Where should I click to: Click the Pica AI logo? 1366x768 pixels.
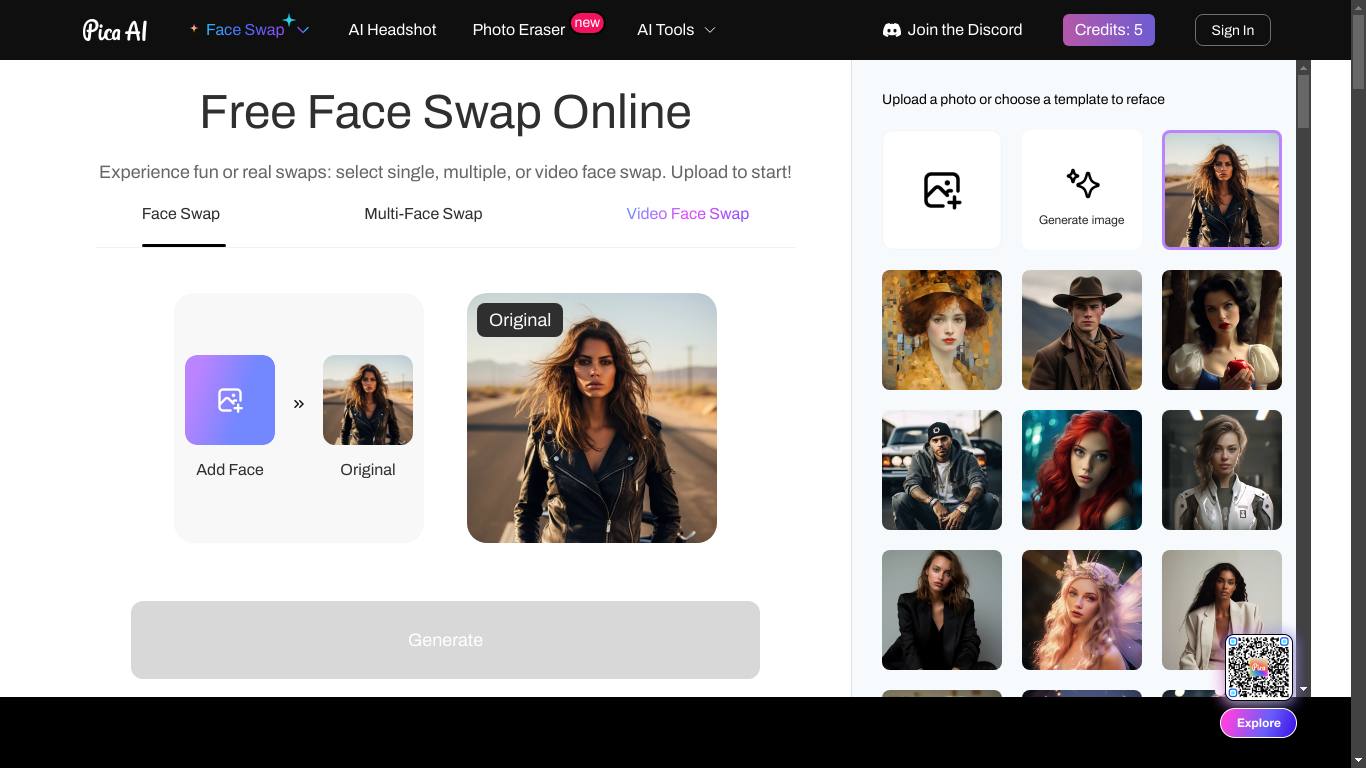(x=115, y=30)
